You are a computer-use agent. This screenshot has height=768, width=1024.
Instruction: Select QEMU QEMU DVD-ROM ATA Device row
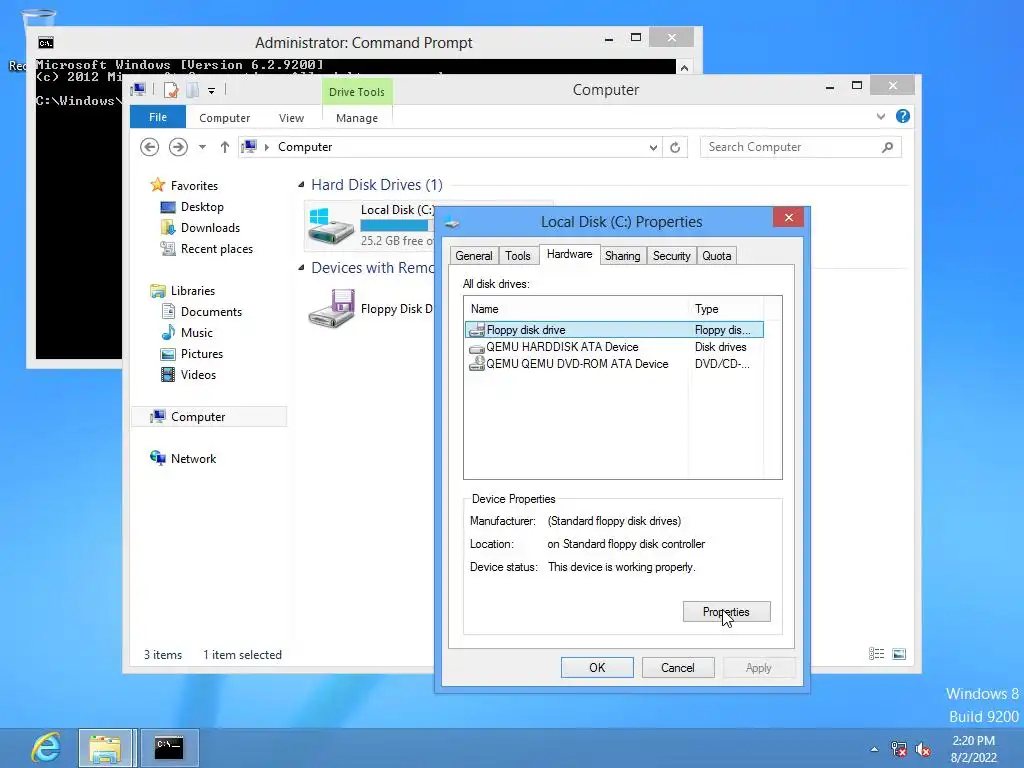click(x=614, y=364)
